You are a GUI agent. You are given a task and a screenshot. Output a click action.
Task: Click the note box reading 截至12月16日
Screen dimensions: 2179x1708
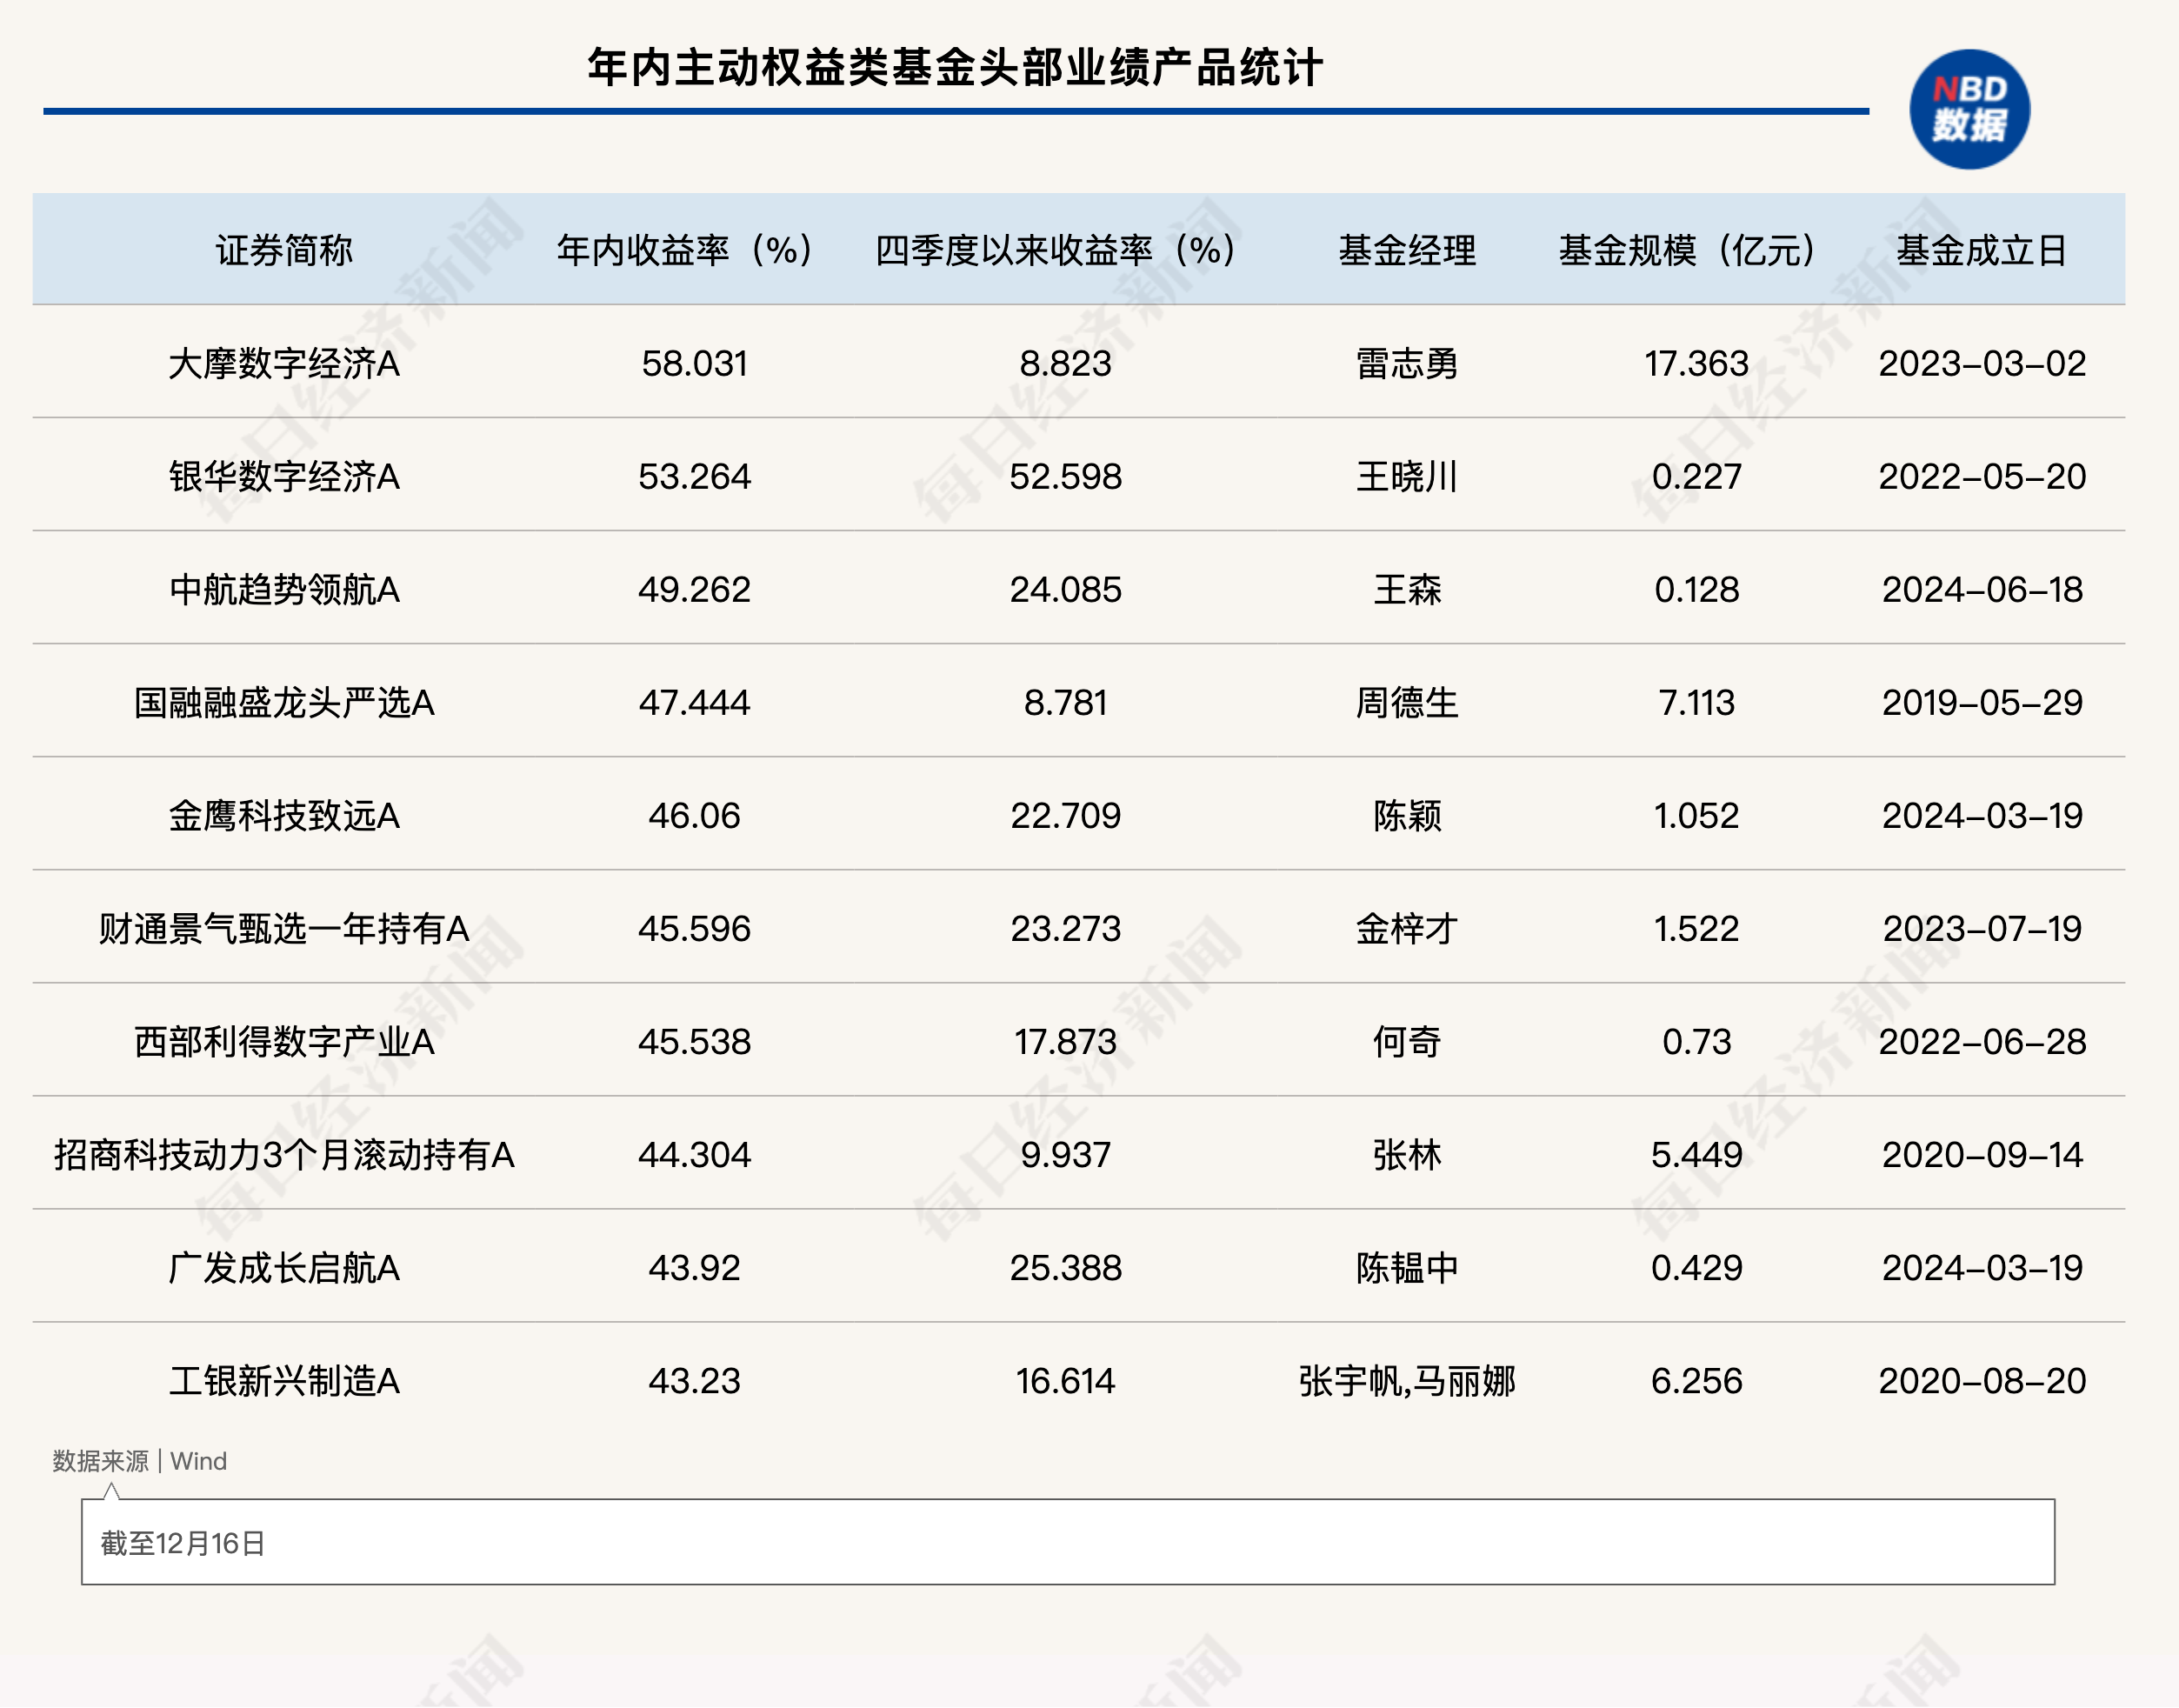click(x=1068, y=1542)
